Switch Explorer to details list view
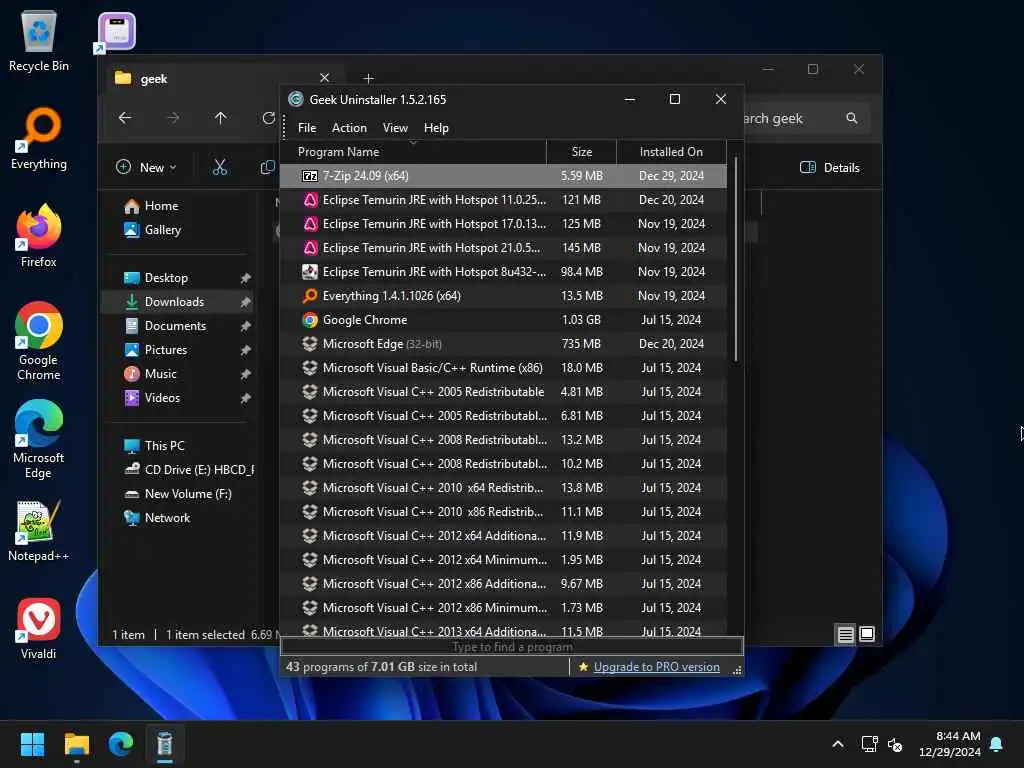Screen dimensions: 1024x768 [x=845, y=634]
